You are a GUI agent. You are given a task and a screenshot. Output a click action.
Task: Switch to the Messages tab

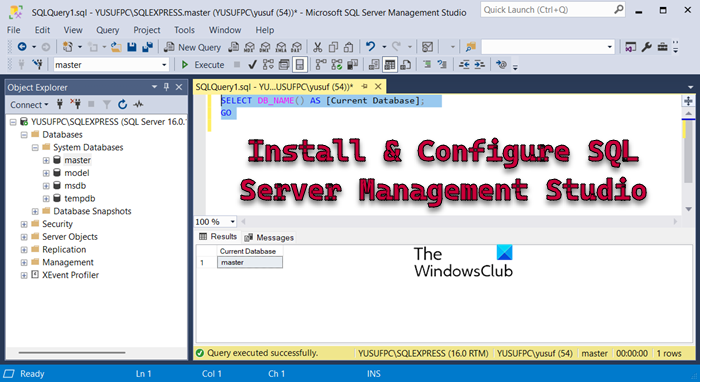point(269,237)
